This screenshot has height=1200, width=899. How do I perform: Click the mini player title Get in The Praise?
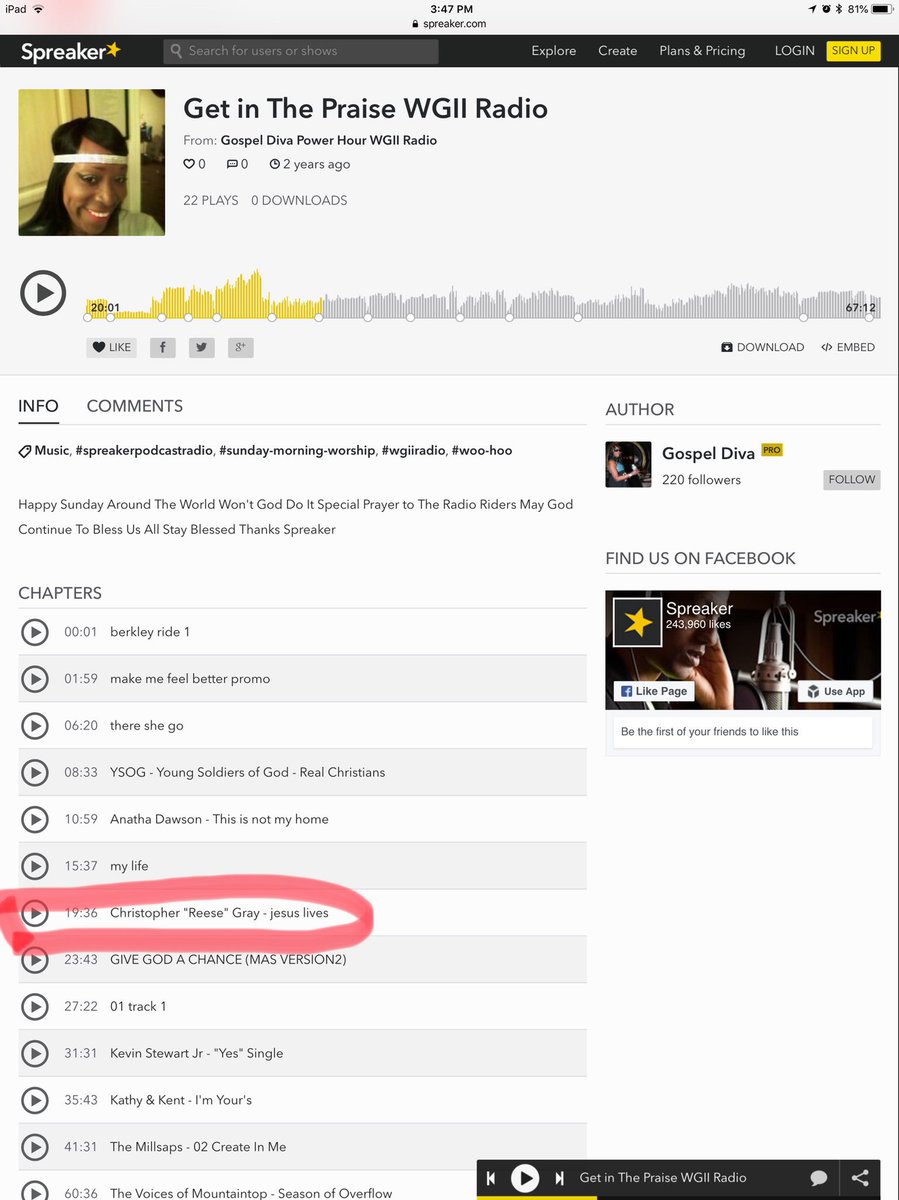click(663, 1178)
